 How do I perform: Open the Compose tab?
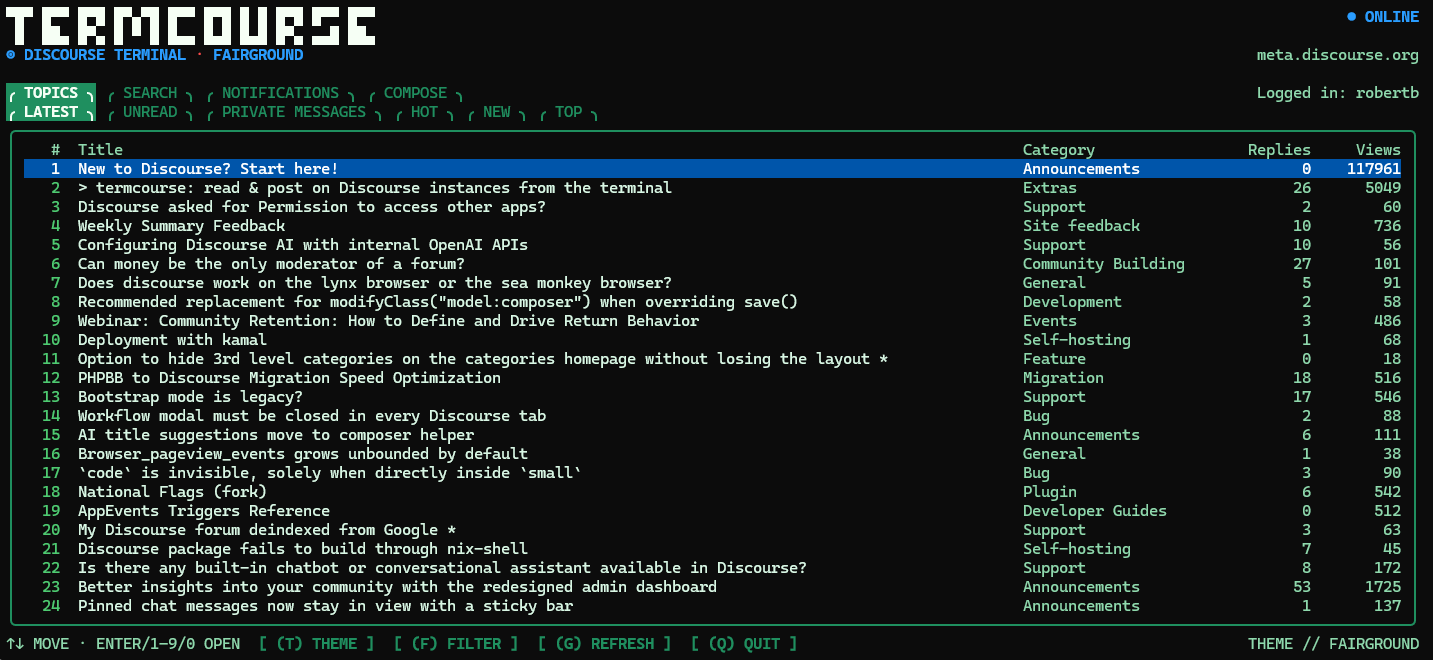(415, 93)
